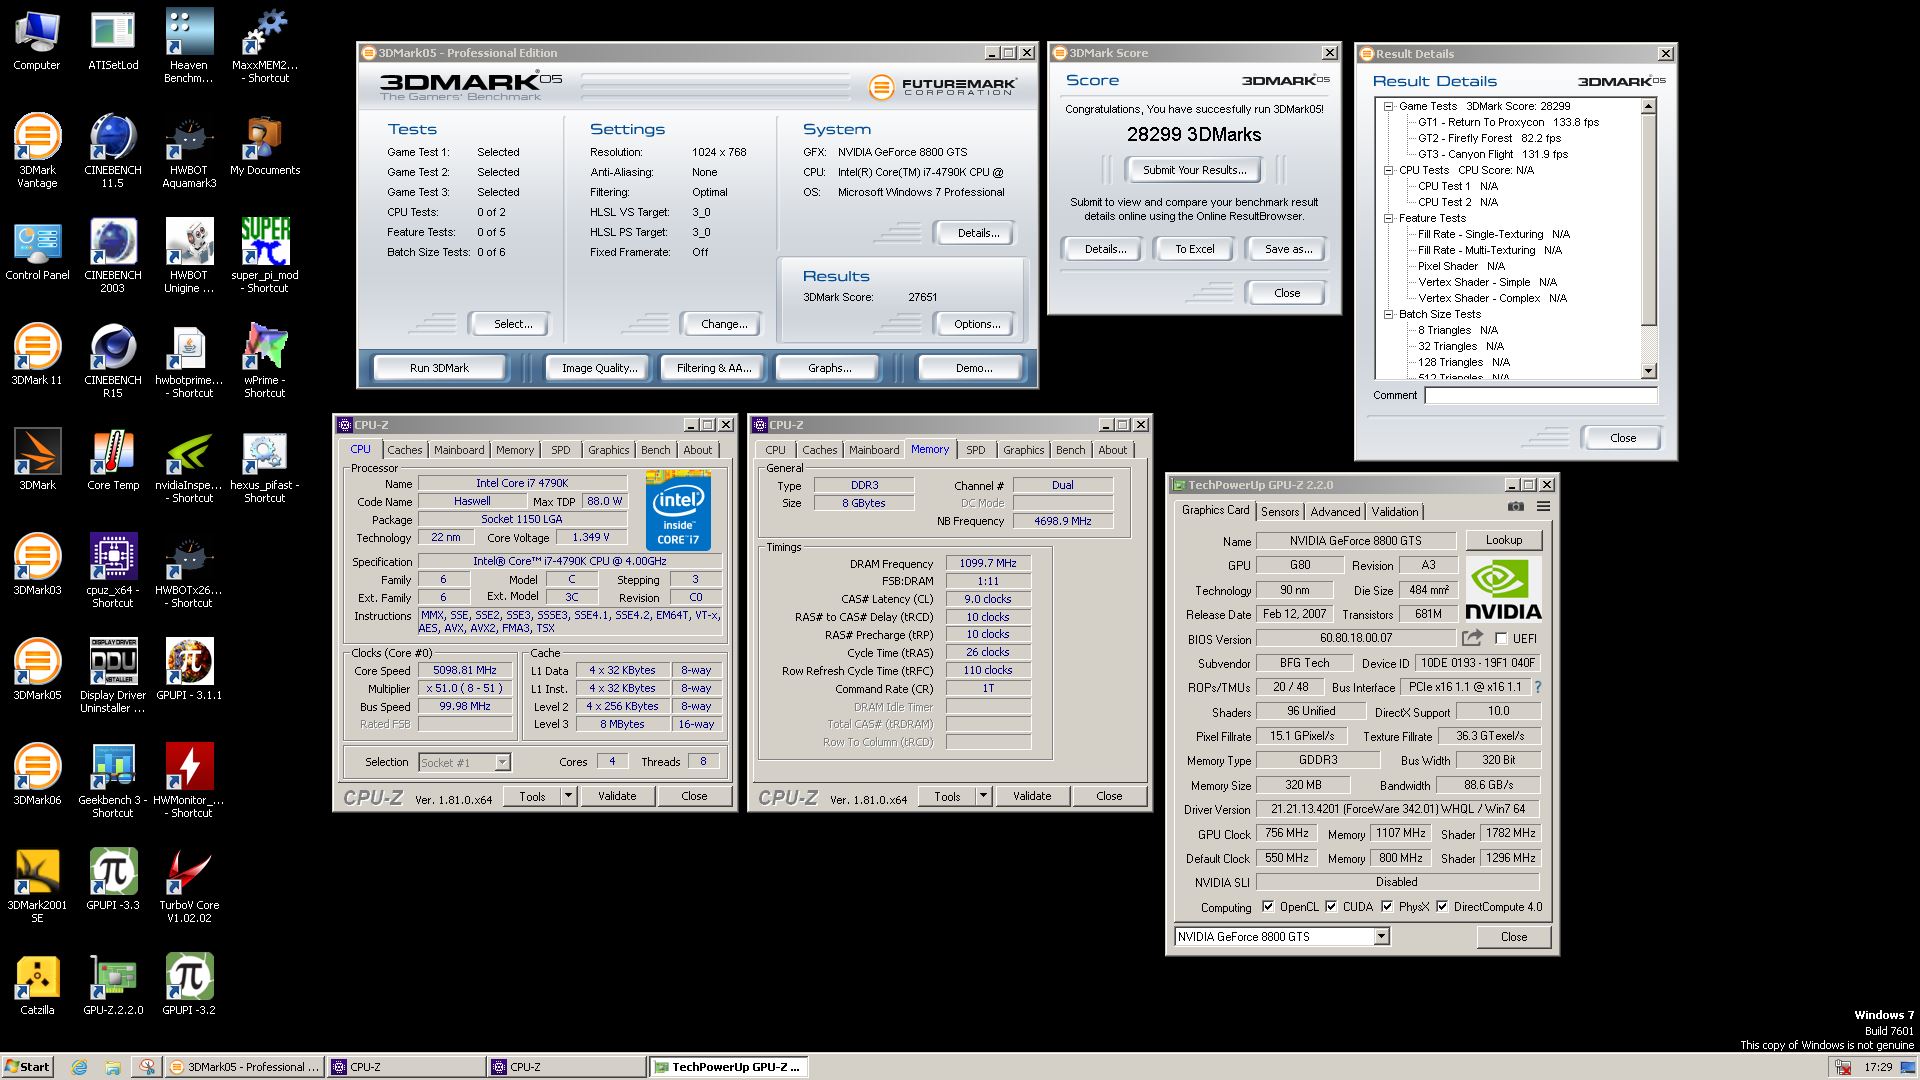
Task: Switch to the Advanced tab in GPU-Z
Action: (x=1336, y=512)
